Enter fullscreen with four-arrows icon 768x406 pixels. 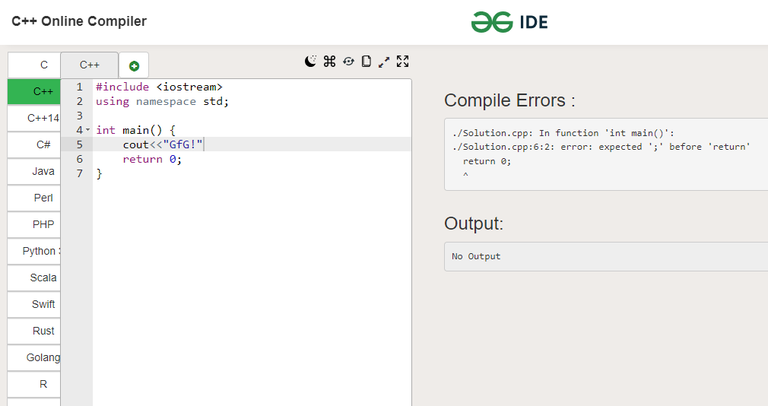[403, 61]
